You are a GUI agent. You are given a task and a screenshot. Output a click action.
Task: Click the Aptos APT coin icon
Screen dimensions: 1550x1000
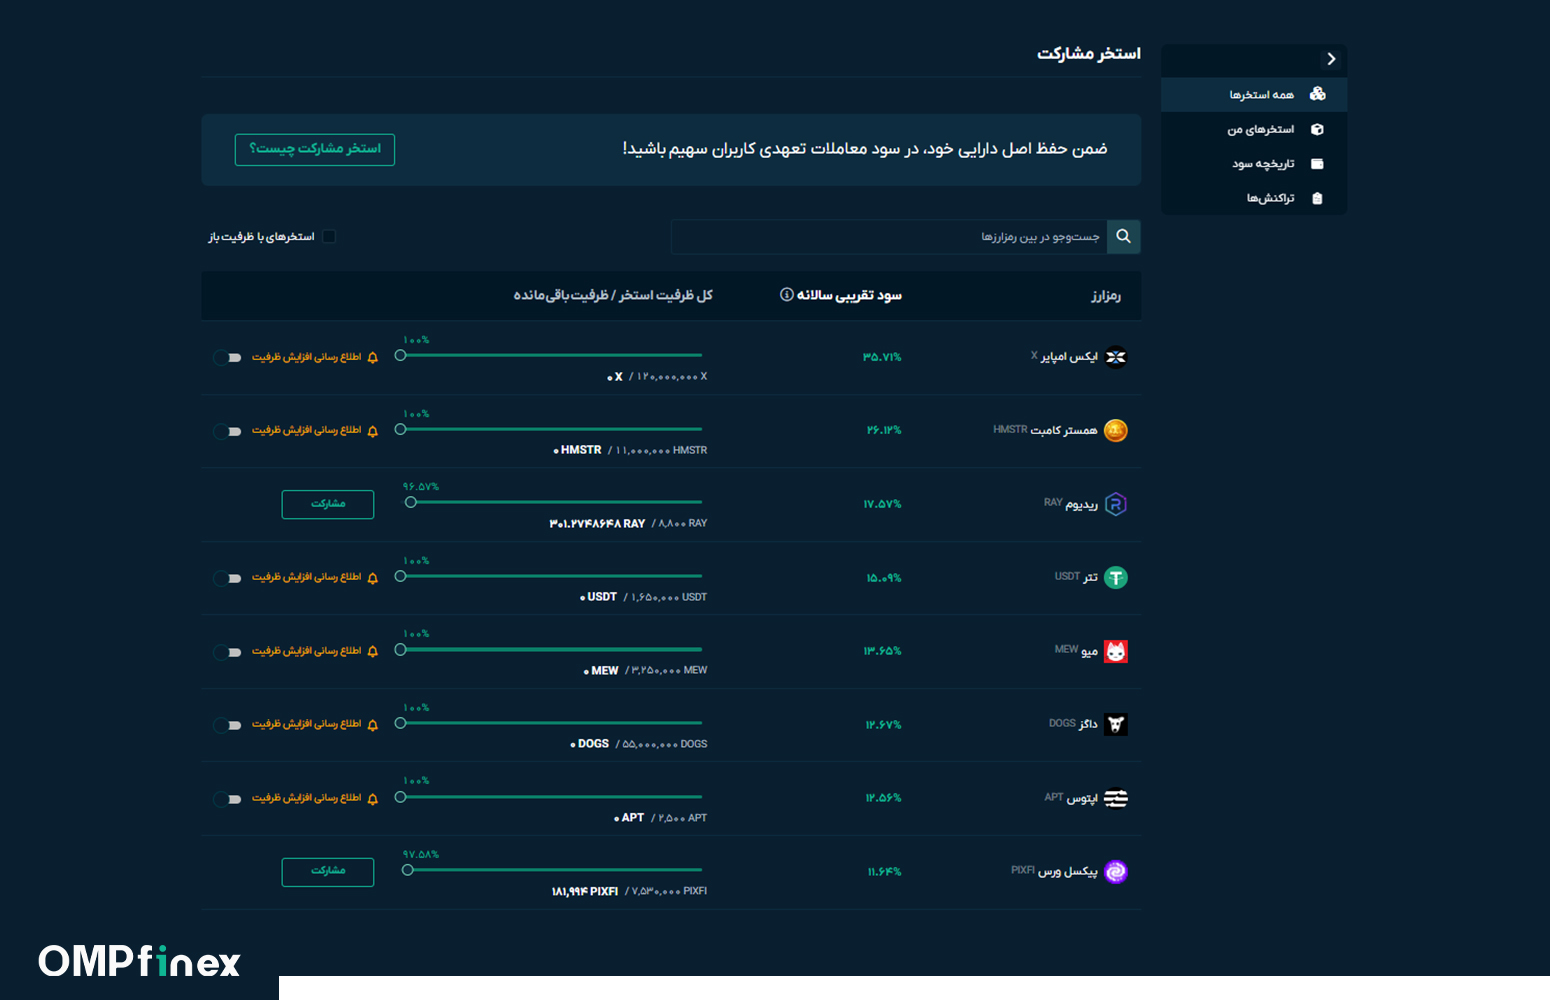pyautogui.click(x=1116, y=798)
